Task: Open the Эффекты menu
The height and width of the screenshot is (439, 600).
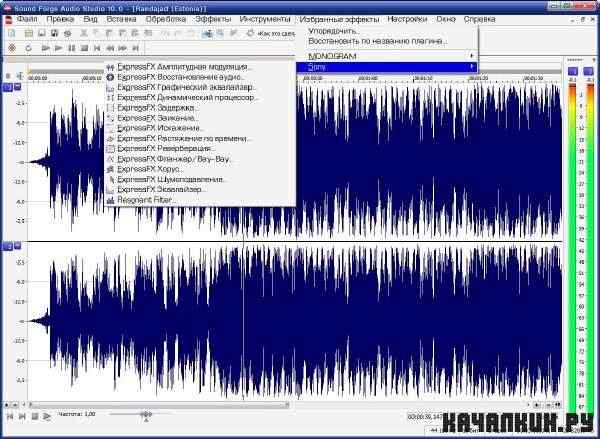Action: pos(213,19)
